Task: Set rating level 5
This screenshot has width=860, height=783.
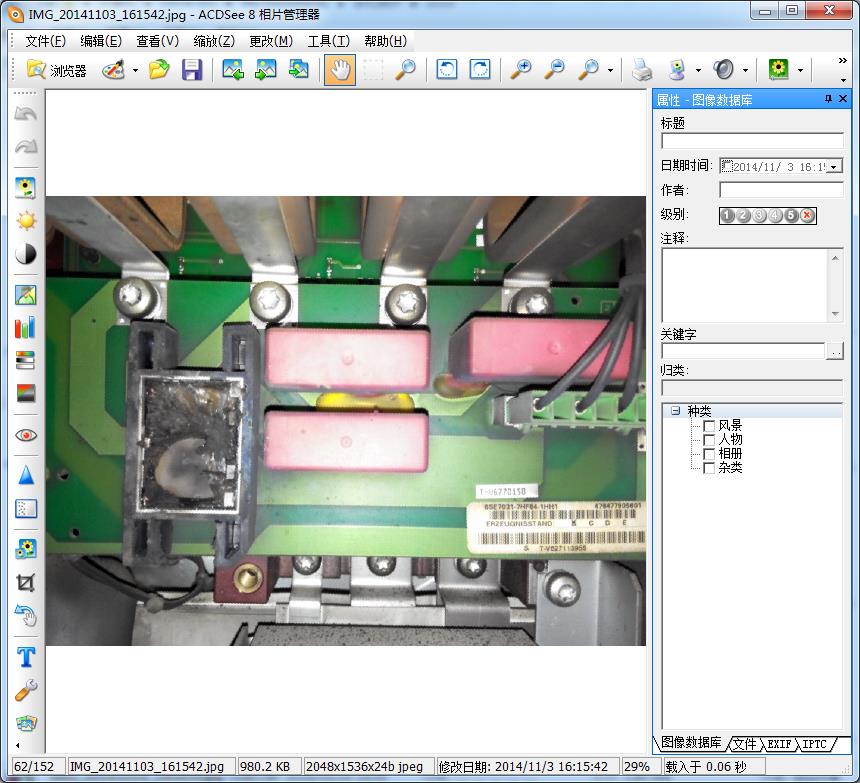Action: tap(791, 215)
